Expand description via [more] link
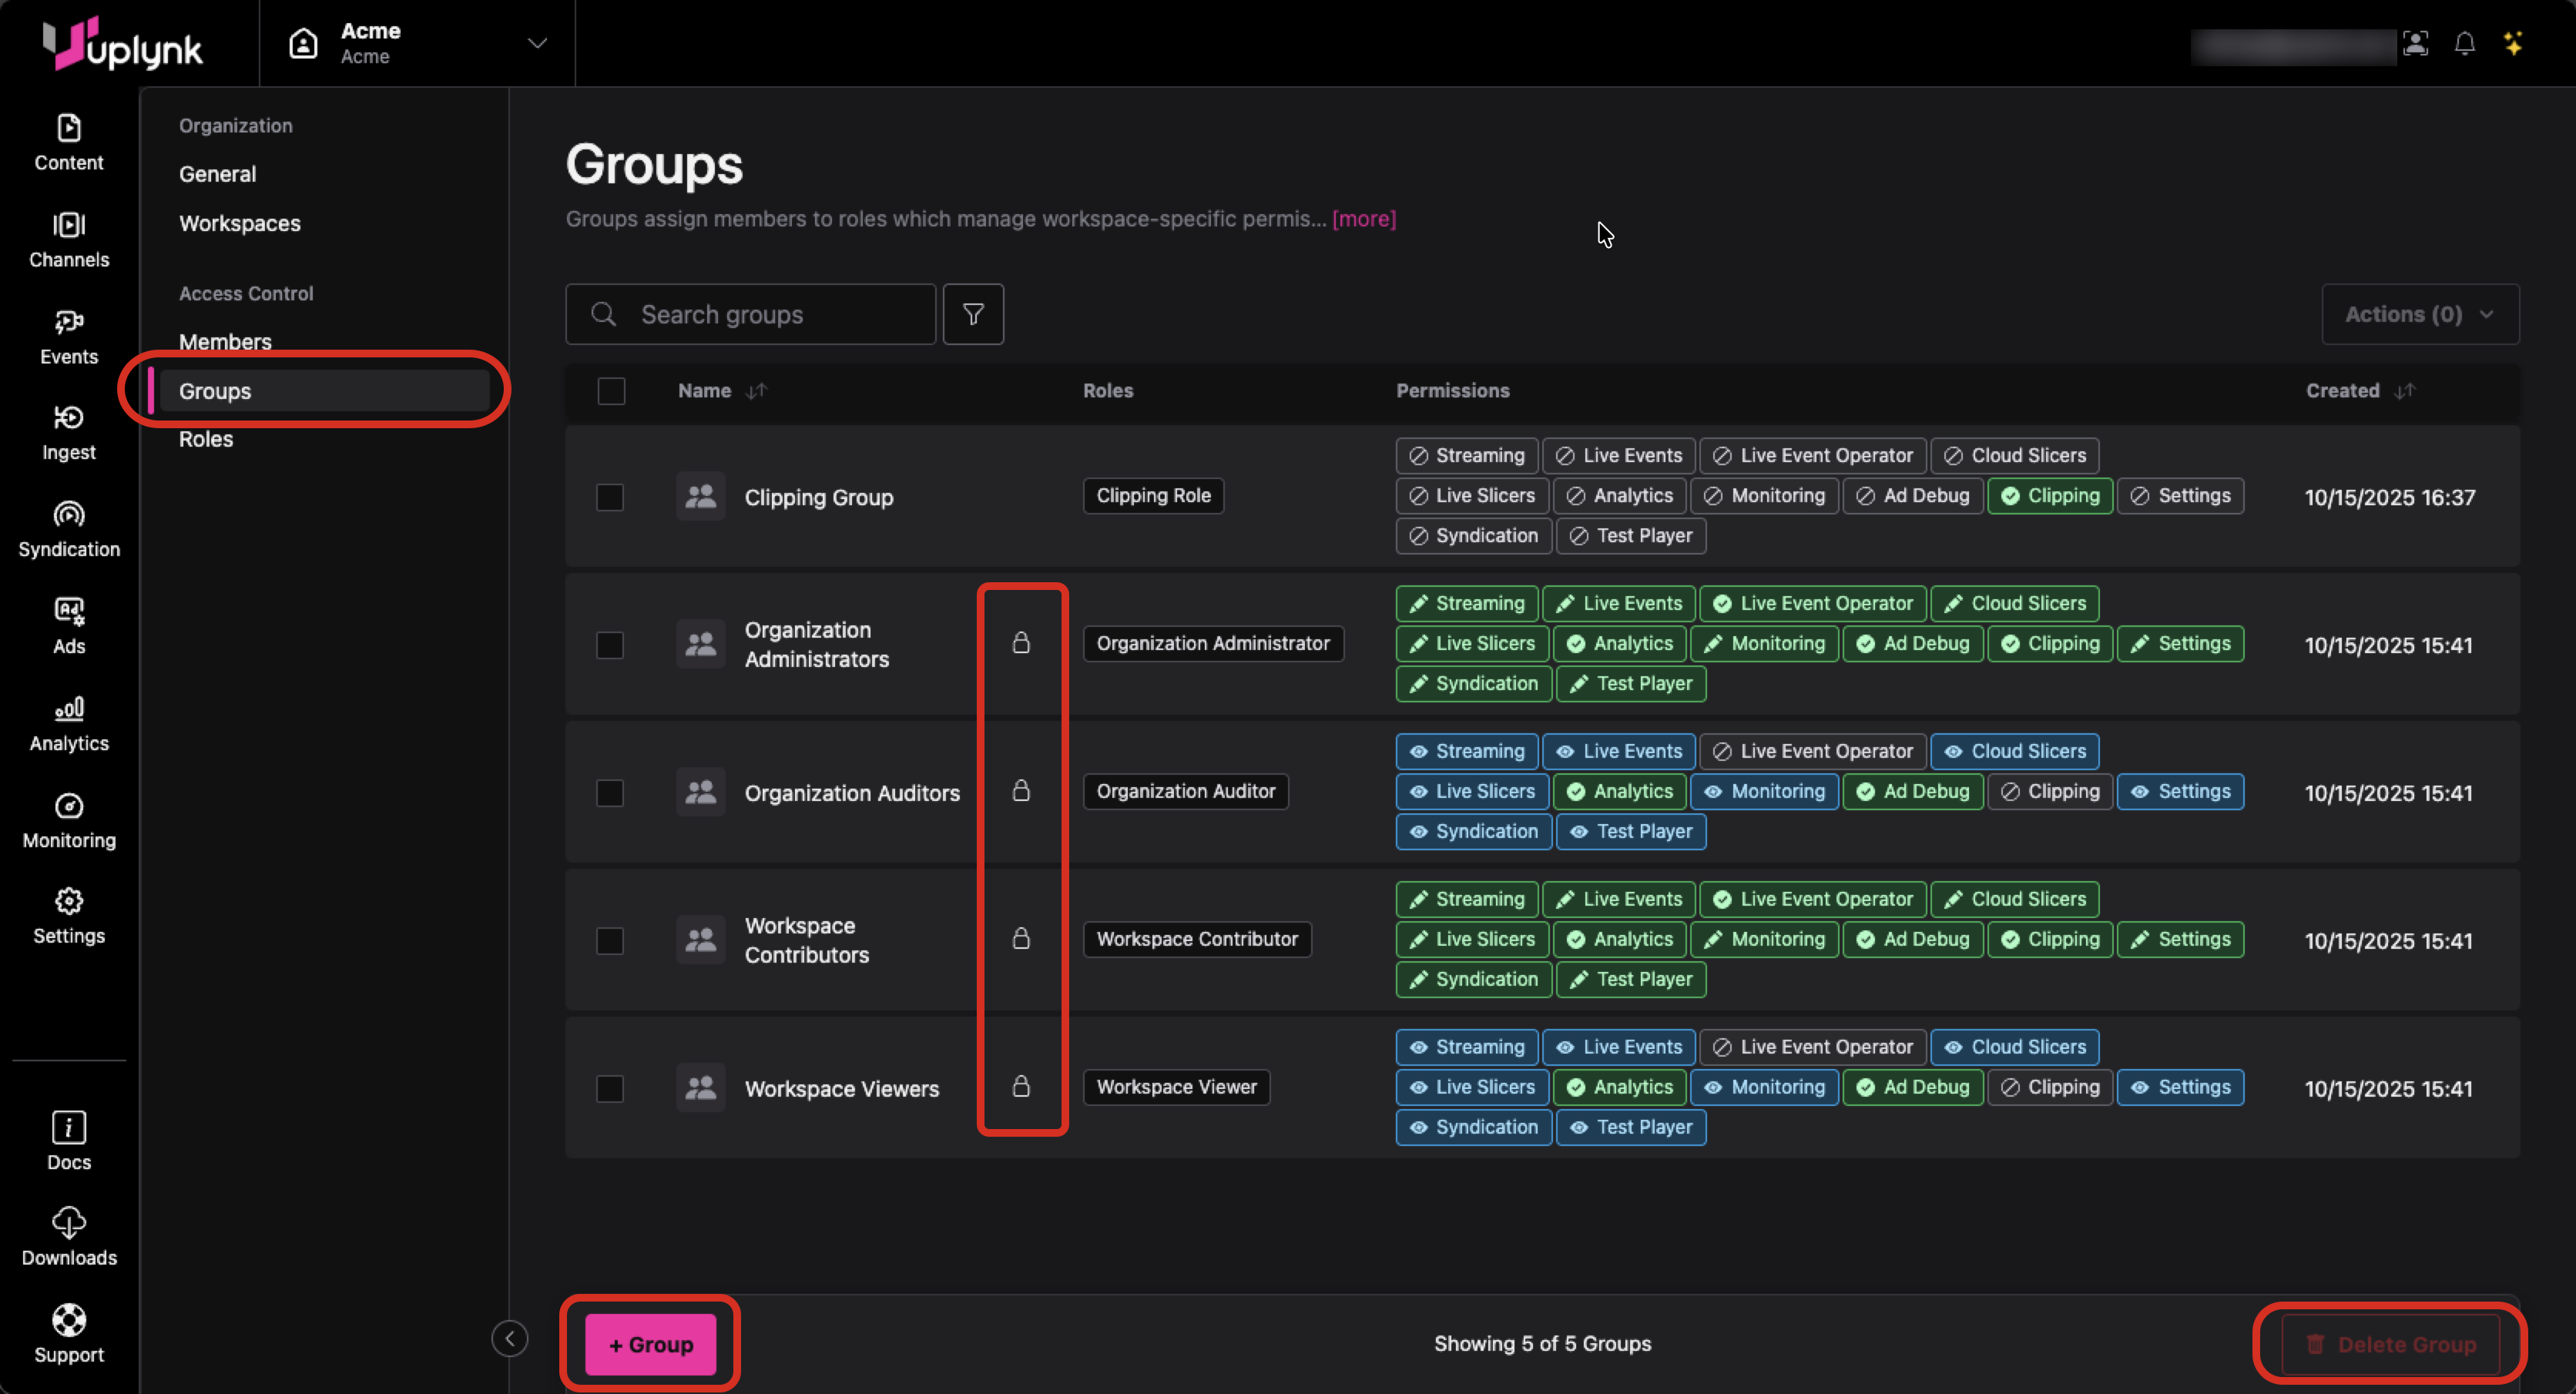Screen dimensions: 2576x1394 tap(1363, 219)
